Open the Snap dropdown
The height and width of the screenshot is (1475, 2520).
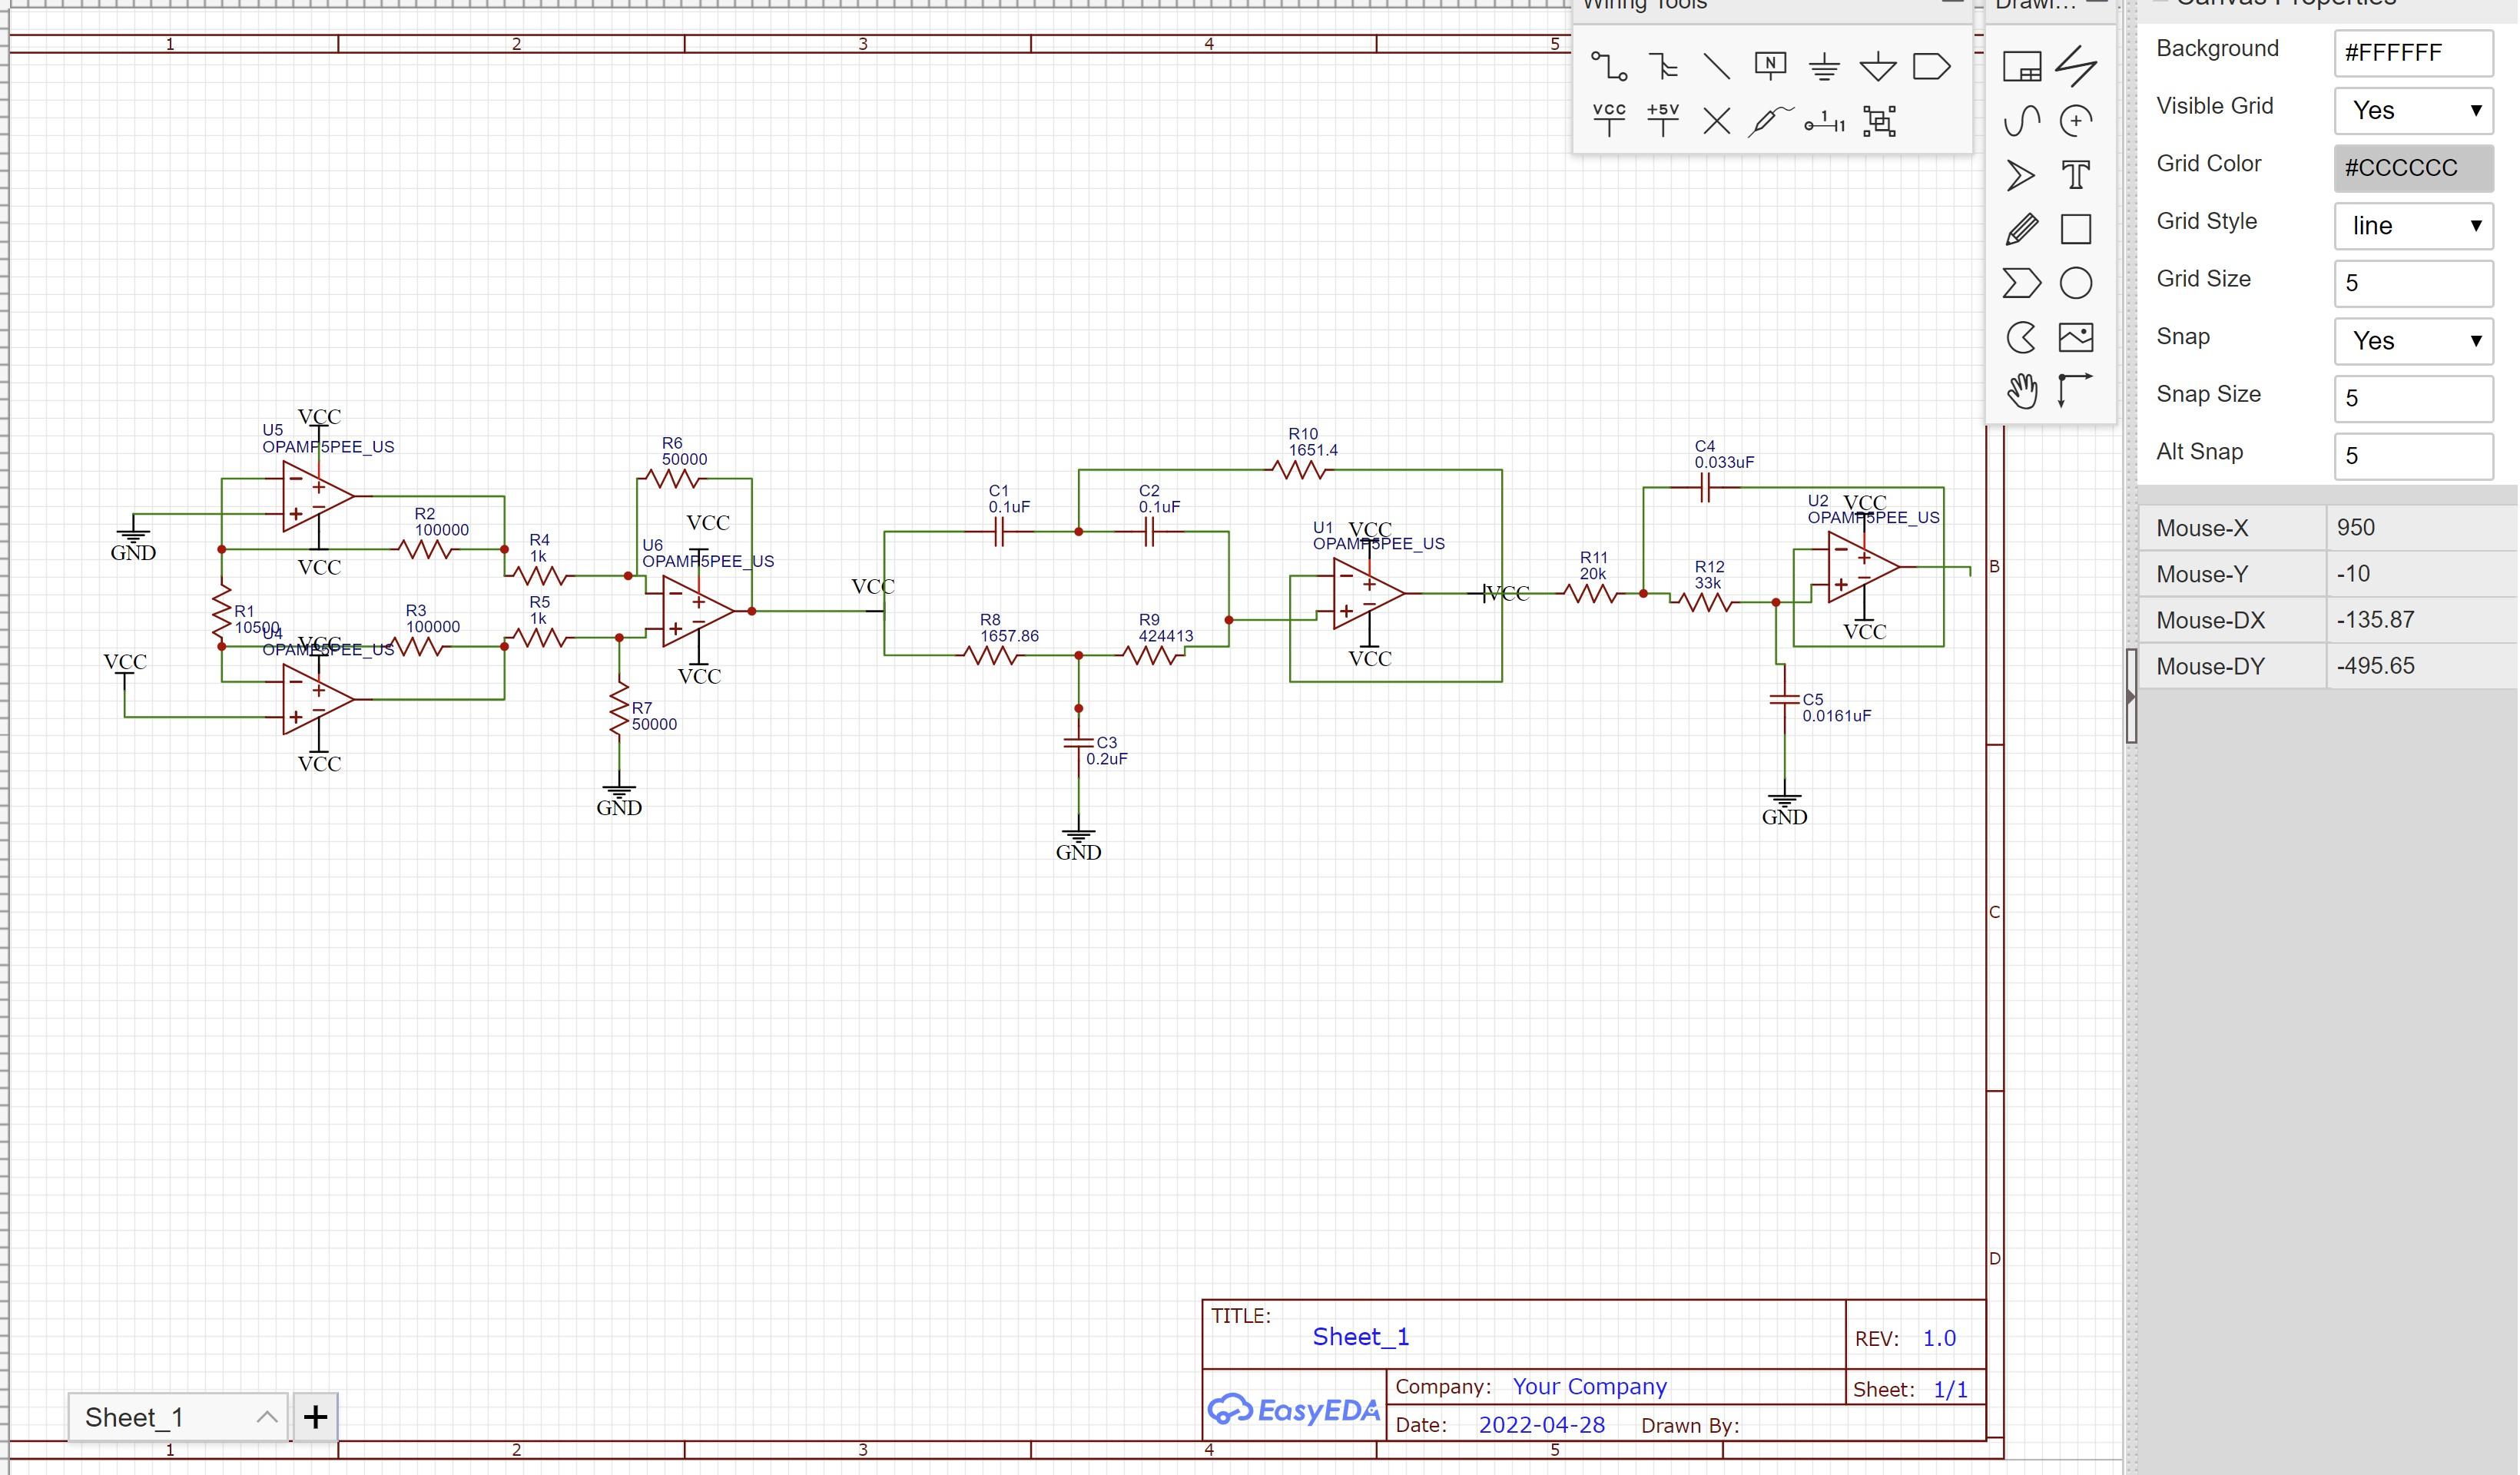click(x=2413, y=340)
